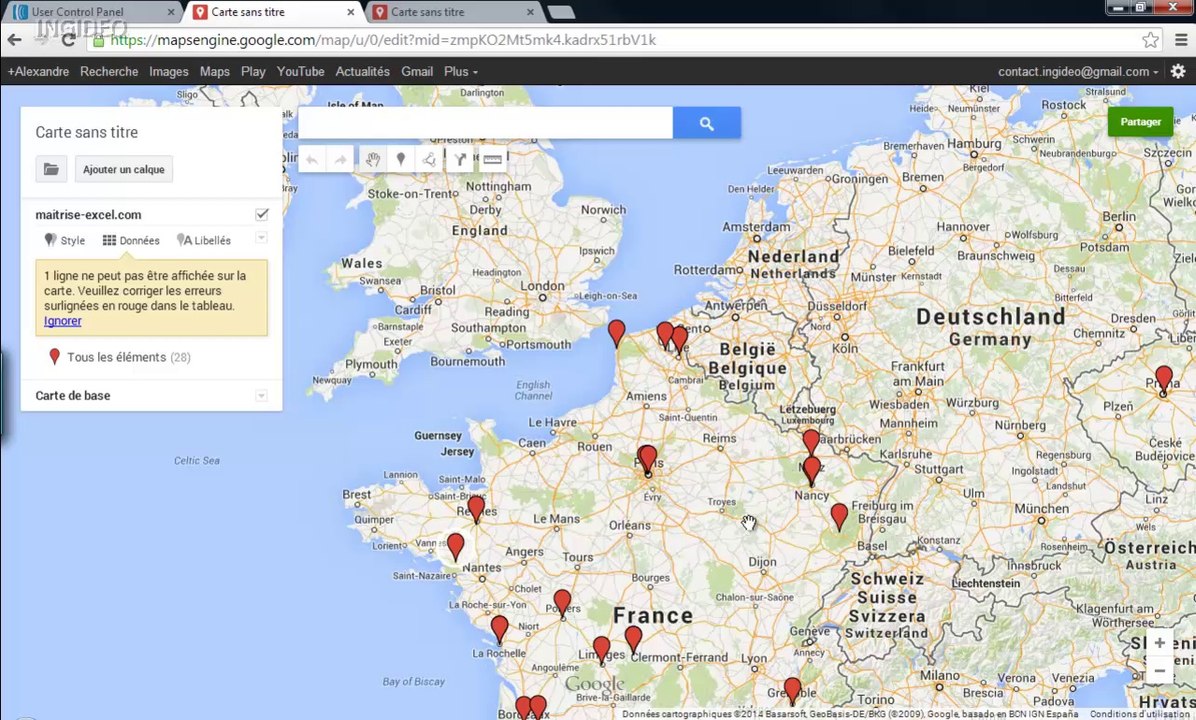Switch to the User Control Panel tab
The width and height of the screenshot is (1196, 720).
[x=94, y=12]
